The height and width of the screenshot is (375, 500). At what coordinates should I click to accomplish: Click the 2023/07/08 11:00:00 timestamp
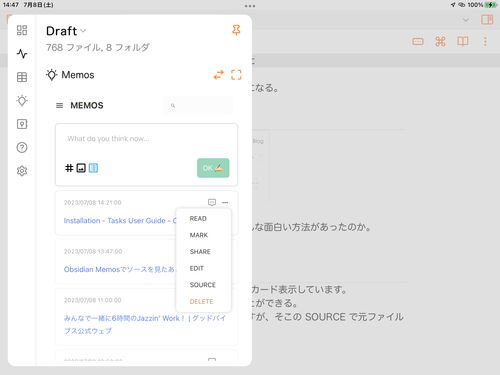[93, 300]
